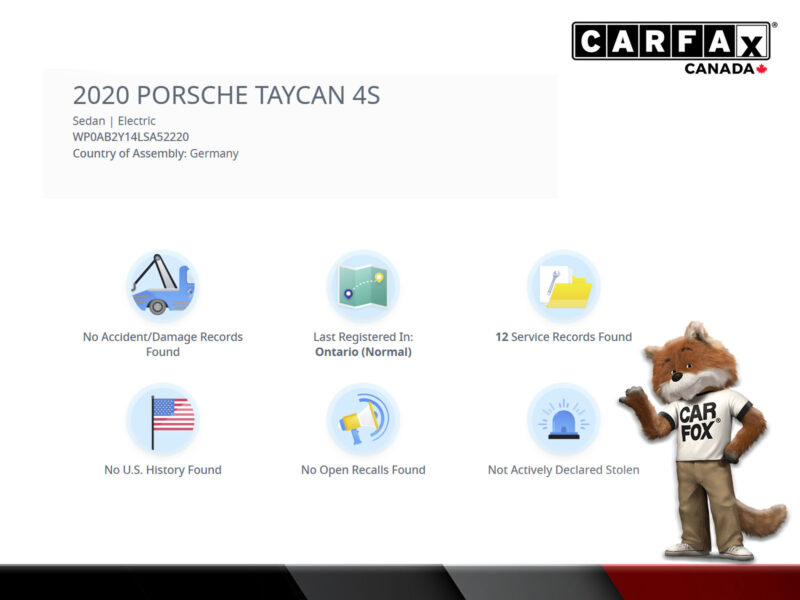Click the 2020 Porsche Taycan 4S heading

tap(226, 96)
